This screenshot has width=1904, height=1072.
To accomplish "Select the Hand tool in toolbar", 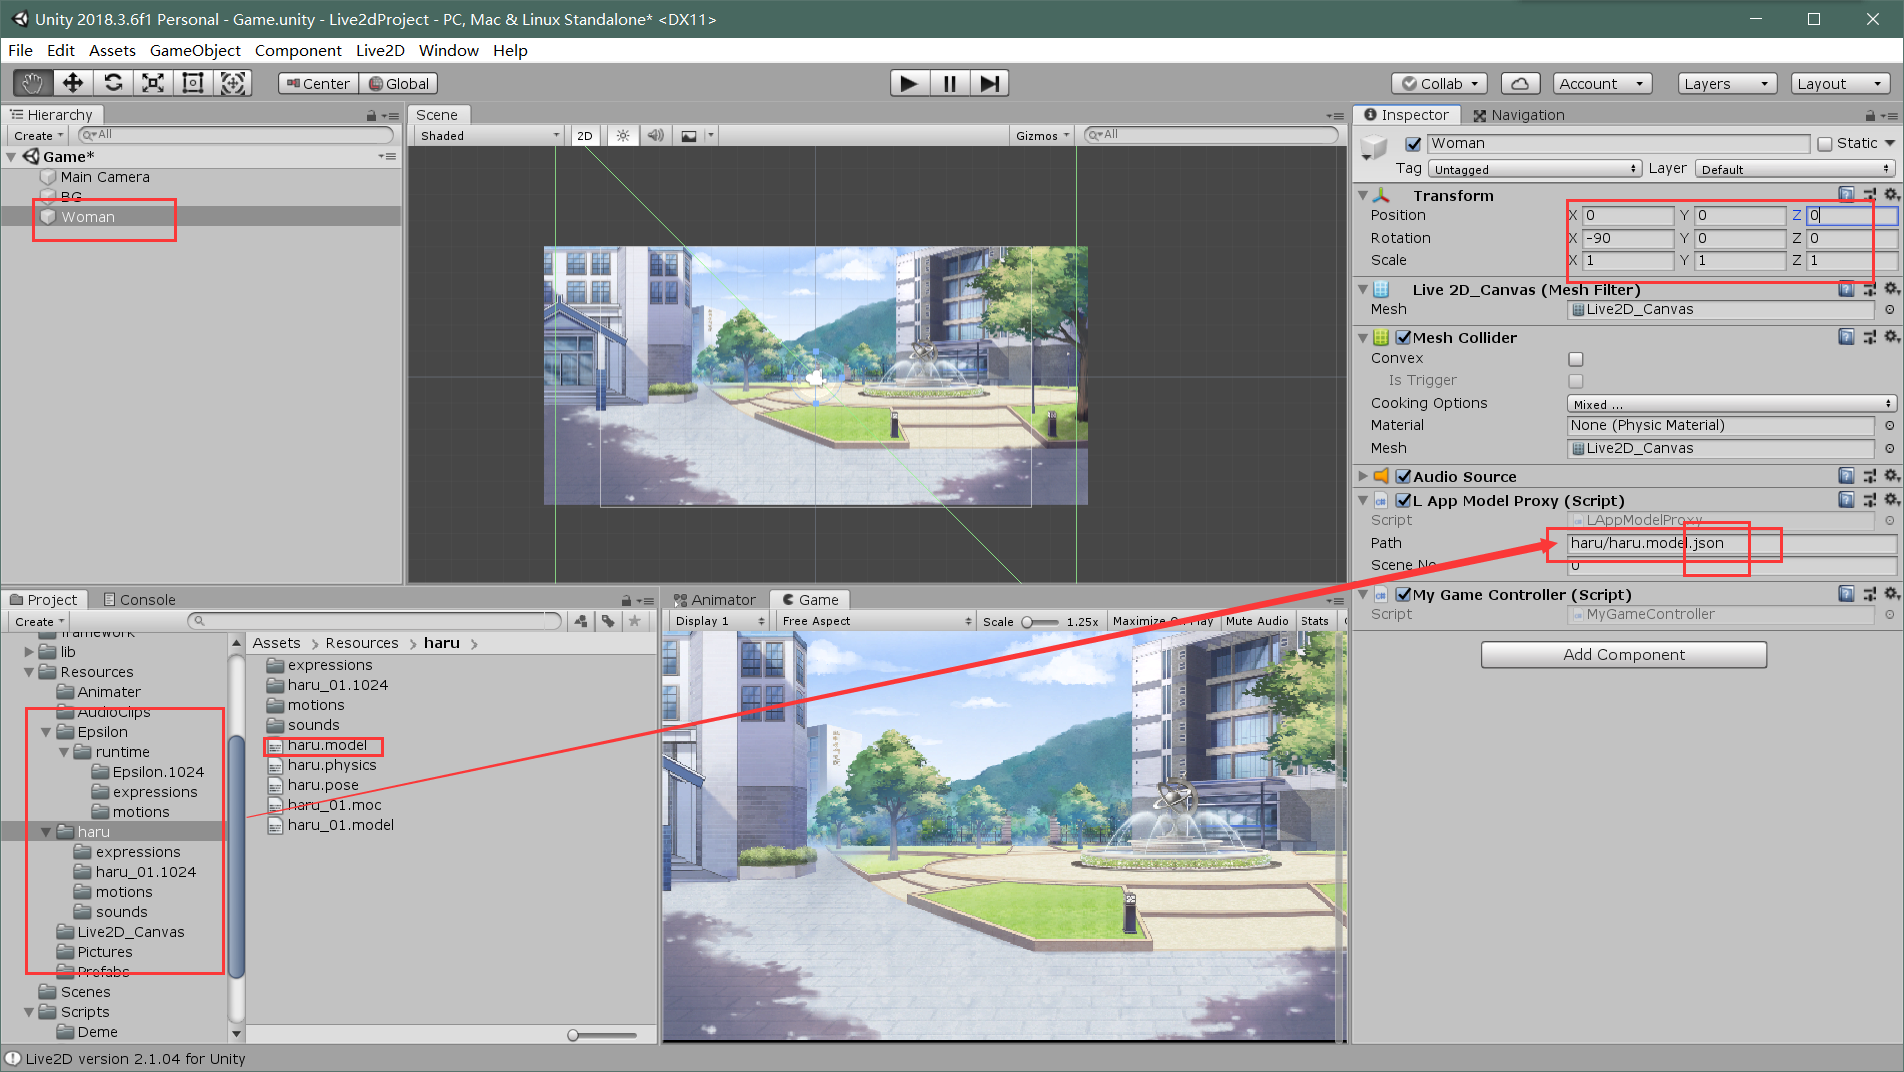I will (33, 83).
